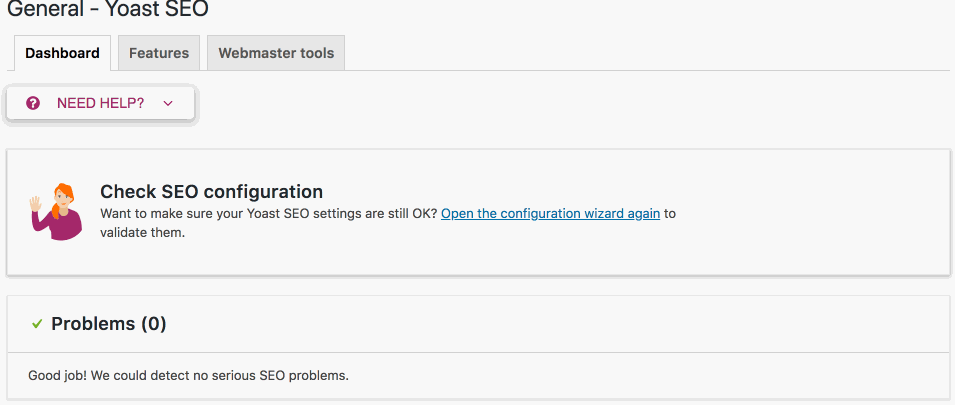Image resolution: width=955 pixels, height=405 pixels.
Task: Switch to the Dashboard tab
Action: [x=62, y=53]
